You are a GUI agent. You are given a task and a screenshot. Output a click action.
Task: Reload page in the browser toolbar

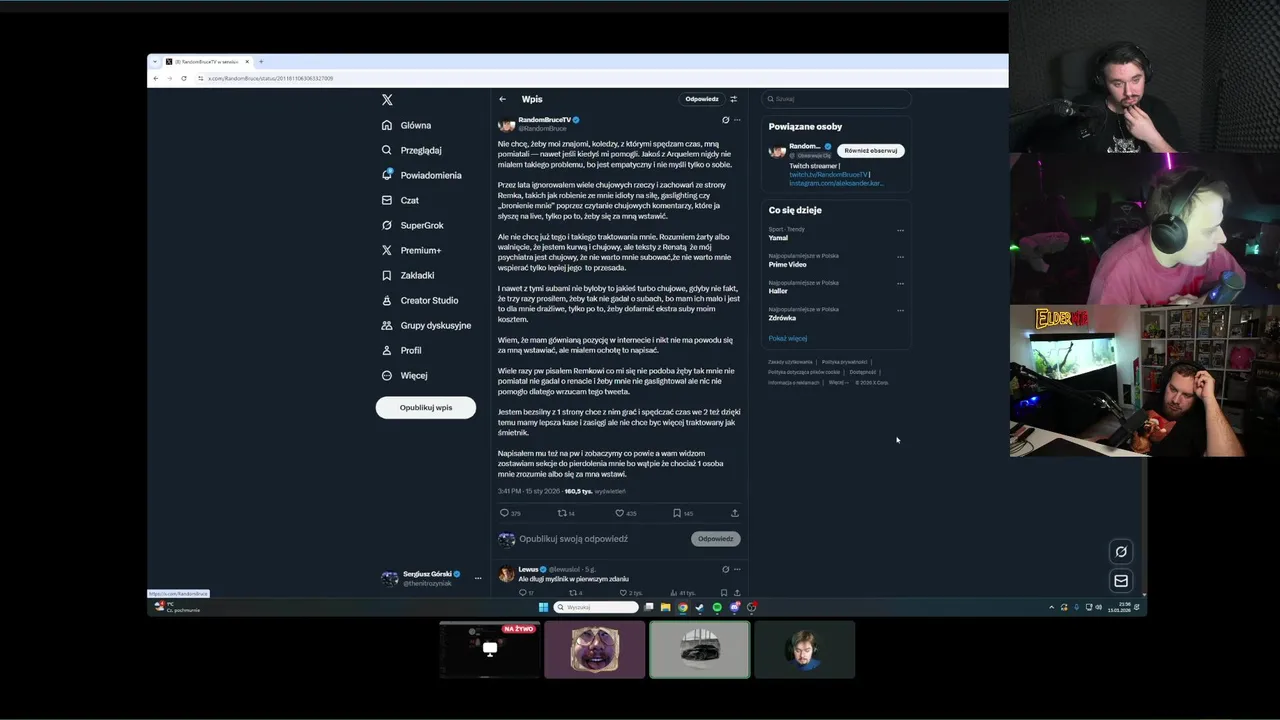point(183,78)
